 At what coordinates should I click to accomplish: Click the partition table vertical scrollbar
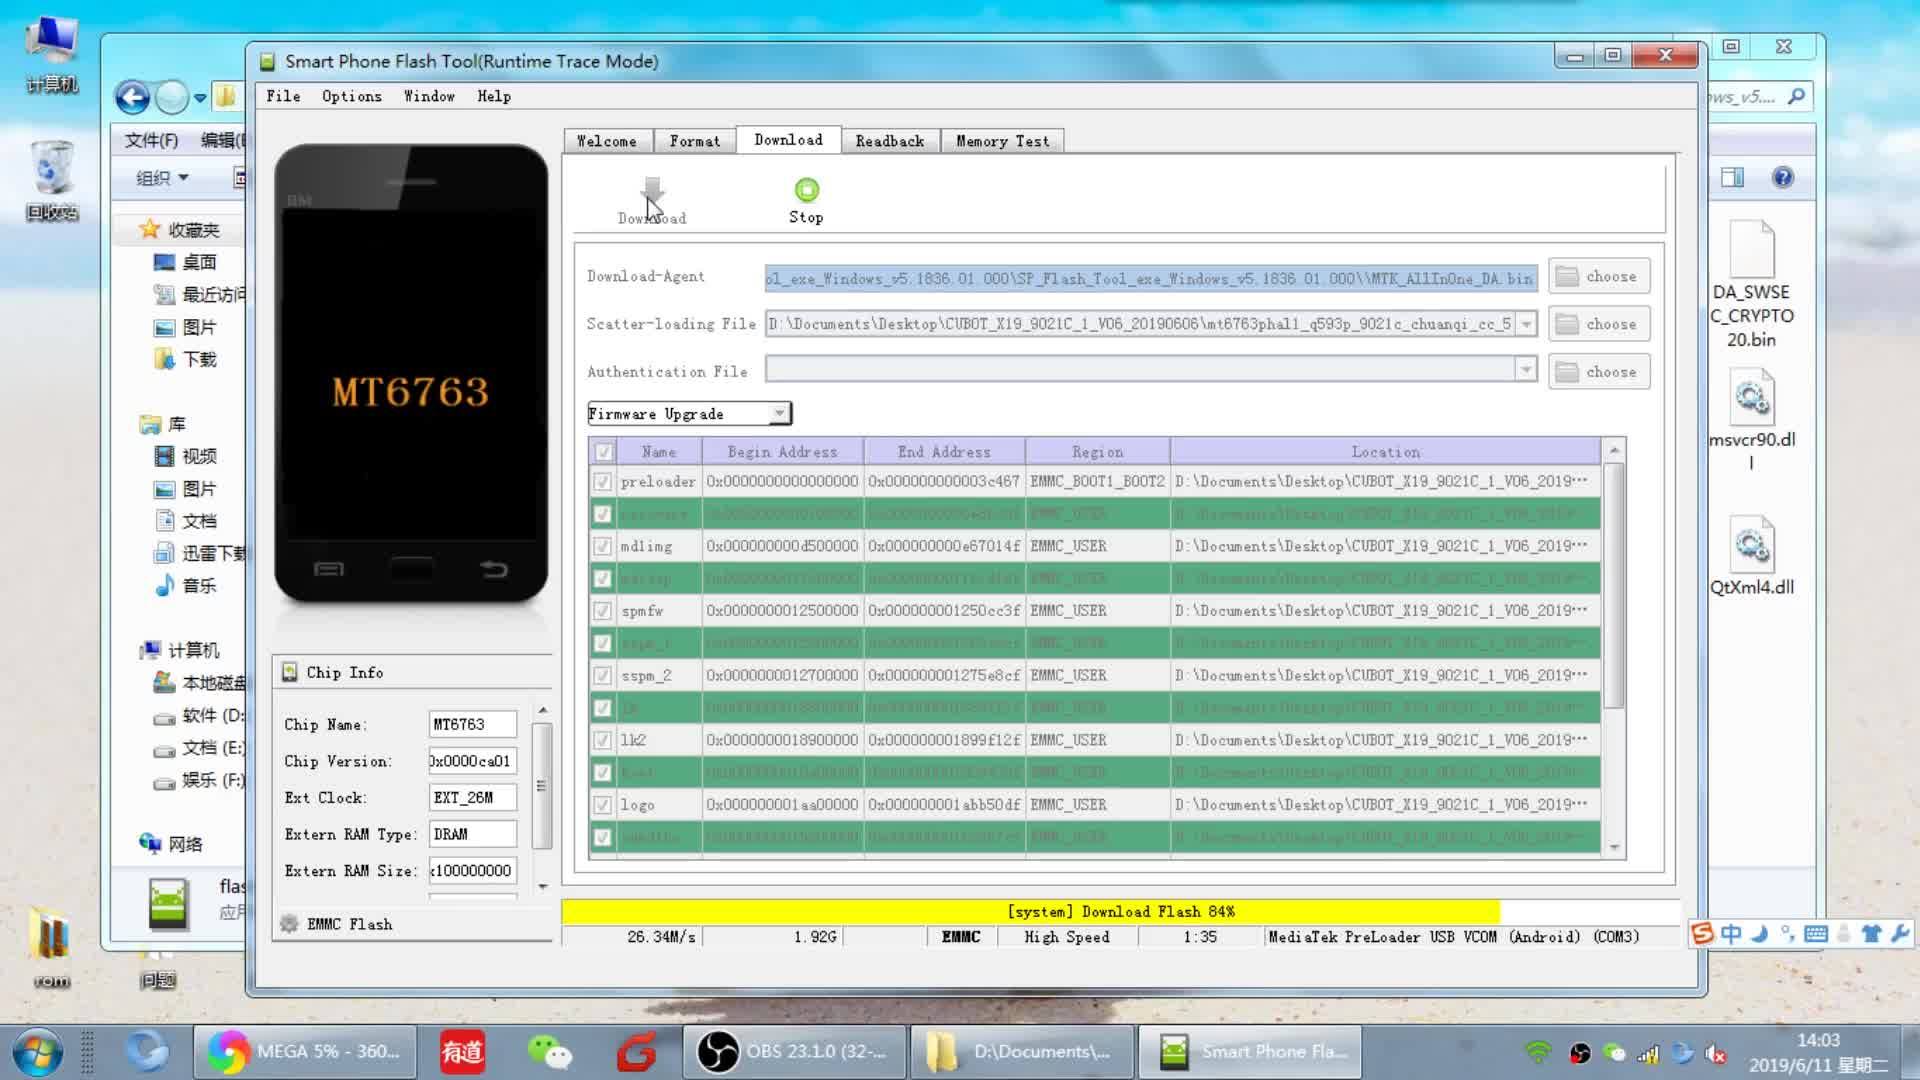(x=1614, y=585)
